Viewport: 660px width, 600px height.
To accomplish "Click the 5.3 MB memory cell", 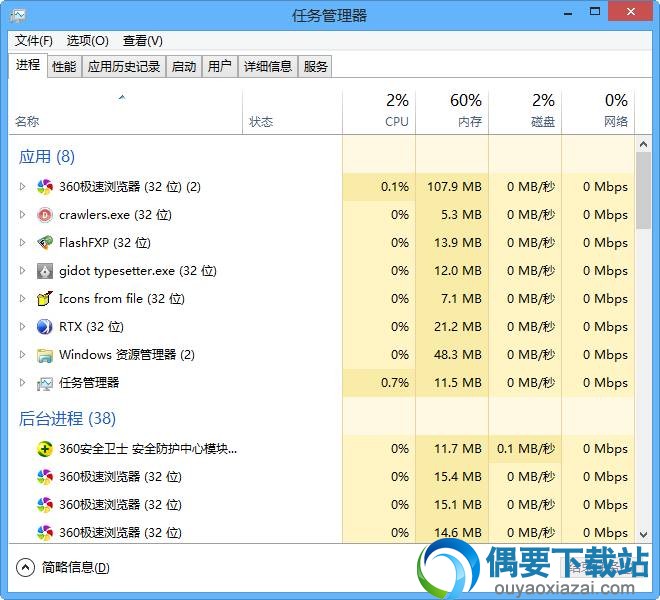I will click(x=452, y=215).
